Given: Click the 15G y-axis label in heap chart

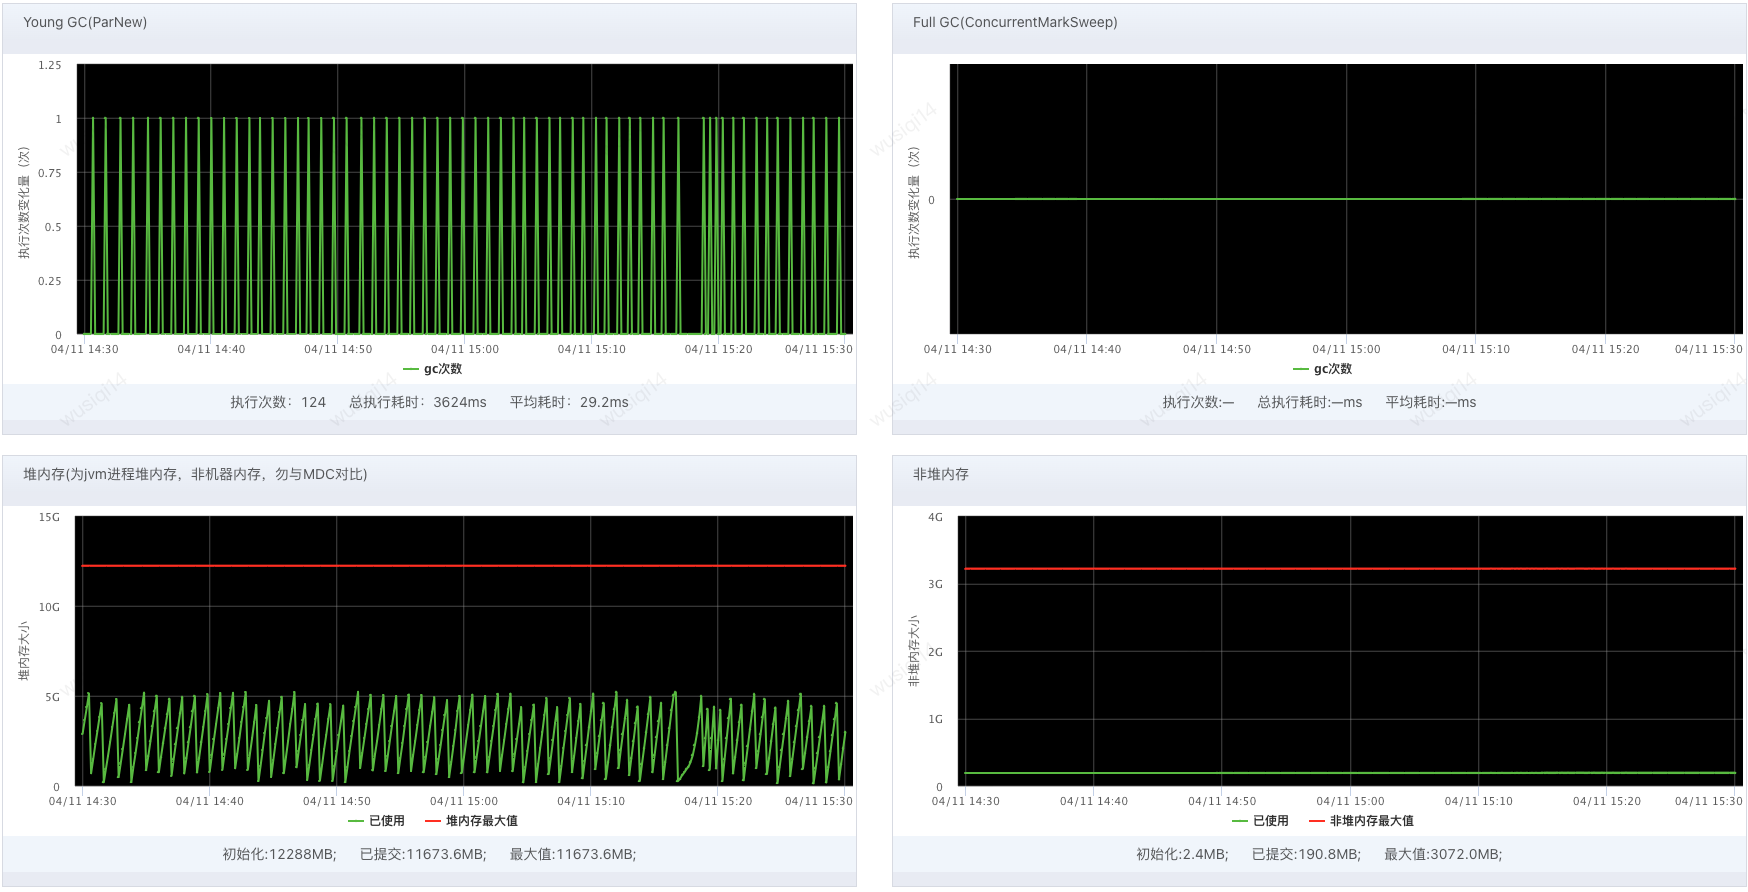Looking at the screenshot, I should (x=49, y=517).
